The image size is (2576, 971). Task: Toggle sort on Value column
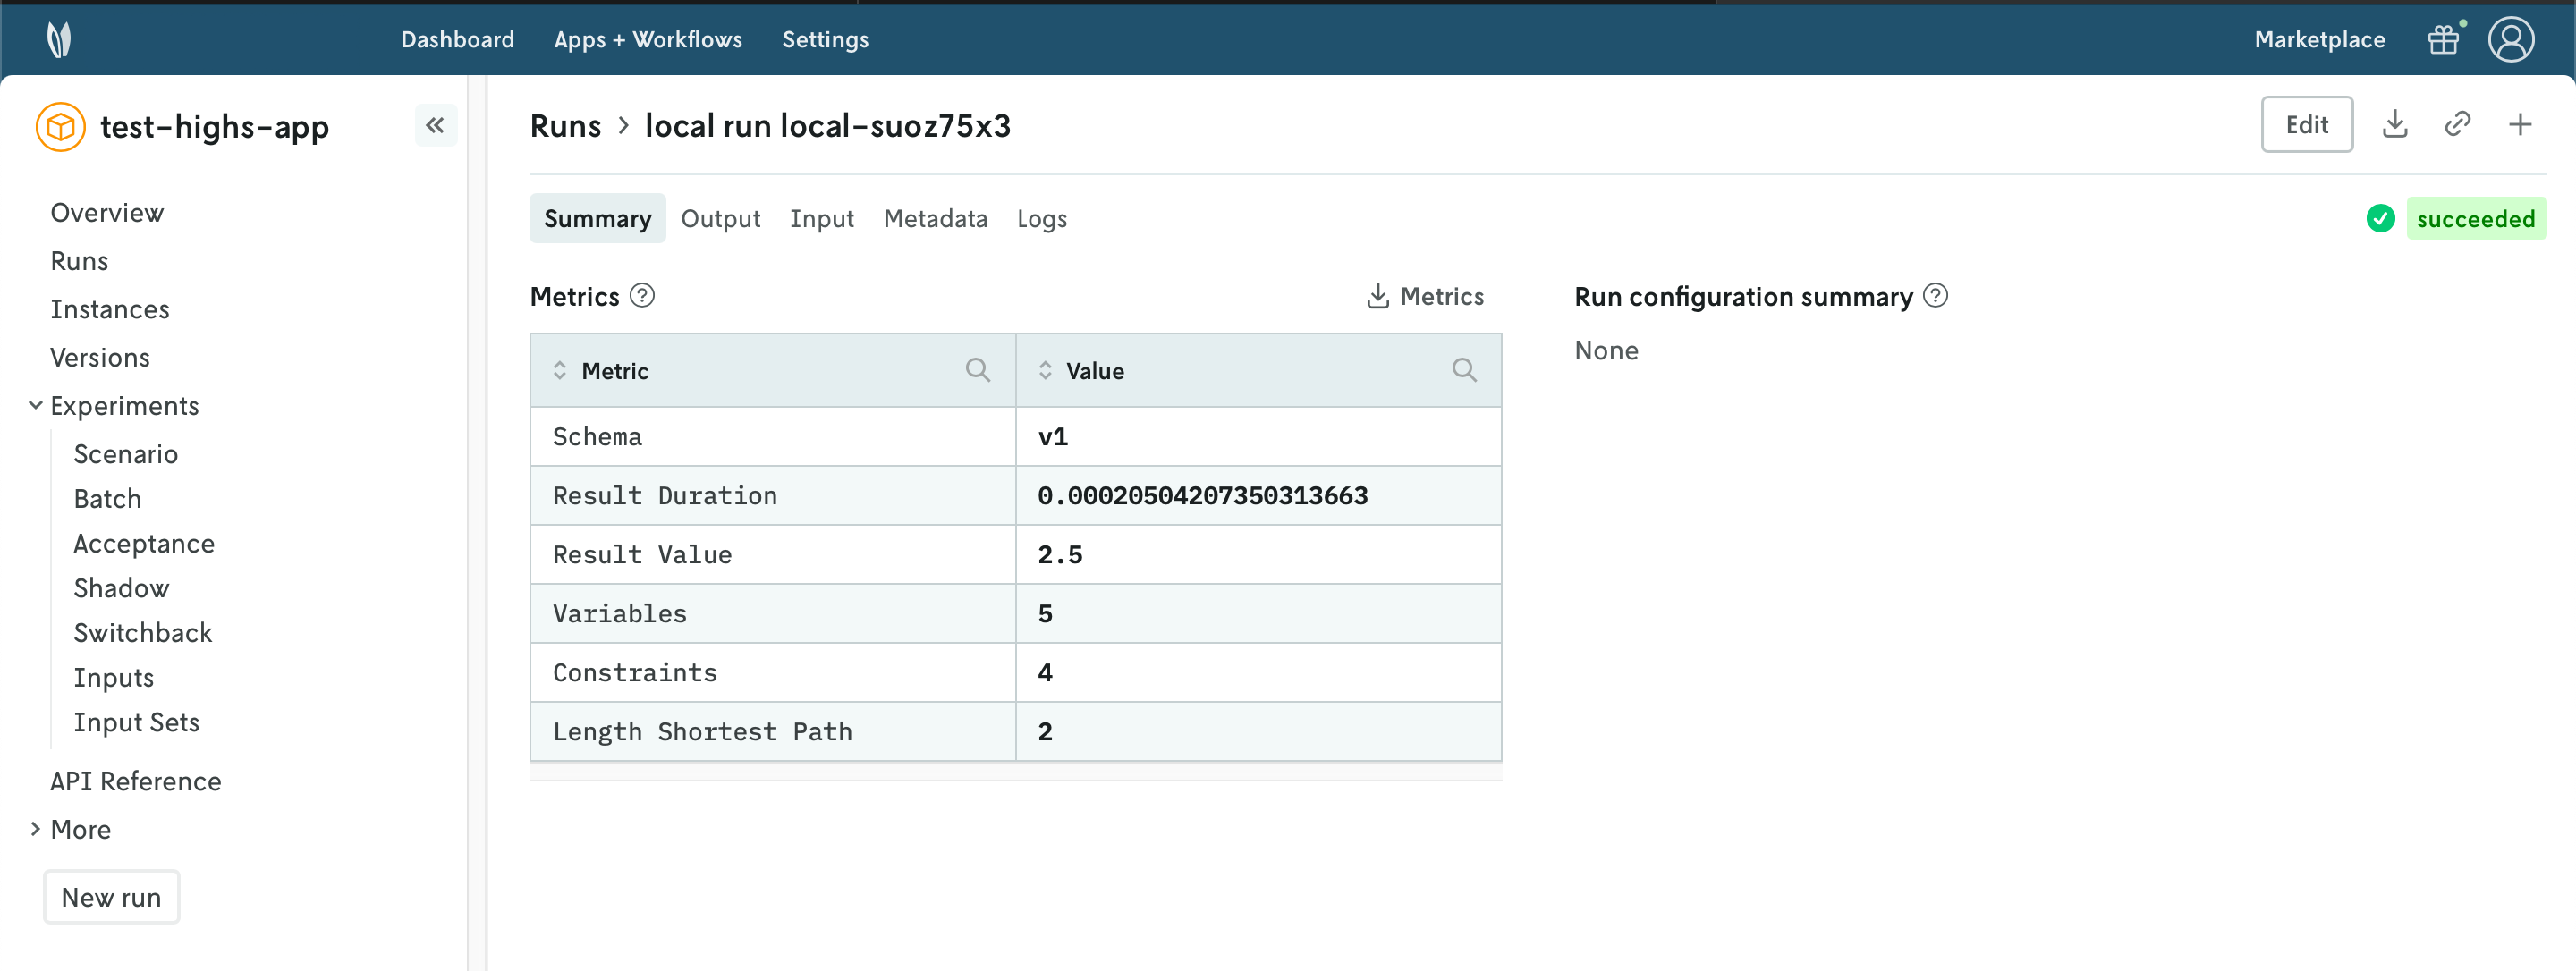(x=1045, y=371)
